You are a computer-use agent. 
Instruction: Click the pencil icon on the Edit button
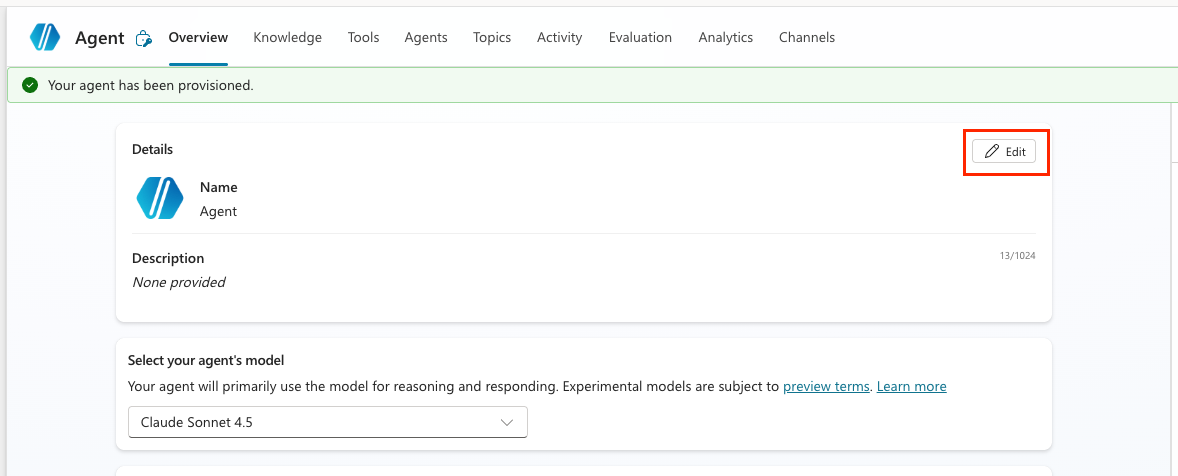pyautogui.click(x=992, y=151)
